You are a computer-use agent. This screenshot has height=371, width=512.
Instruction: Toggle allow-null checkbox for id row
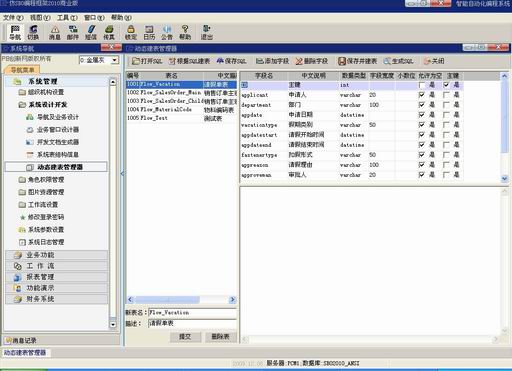[x=422, y=85]
